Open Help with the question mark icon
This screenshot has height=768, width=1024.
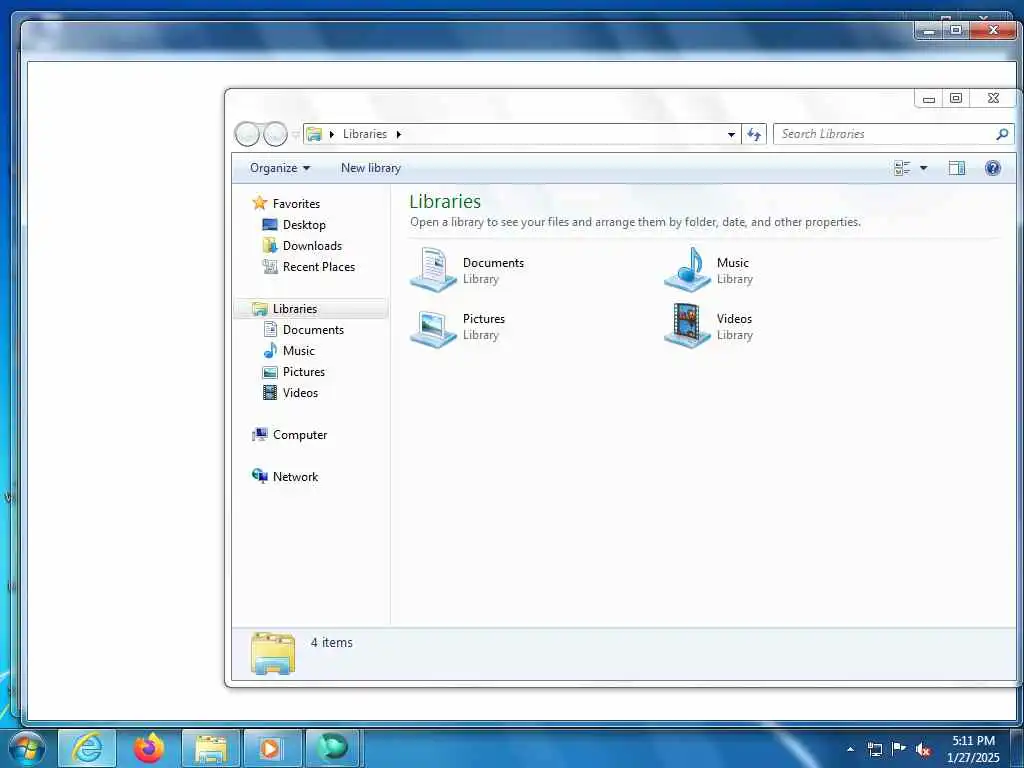click(993, 168)
